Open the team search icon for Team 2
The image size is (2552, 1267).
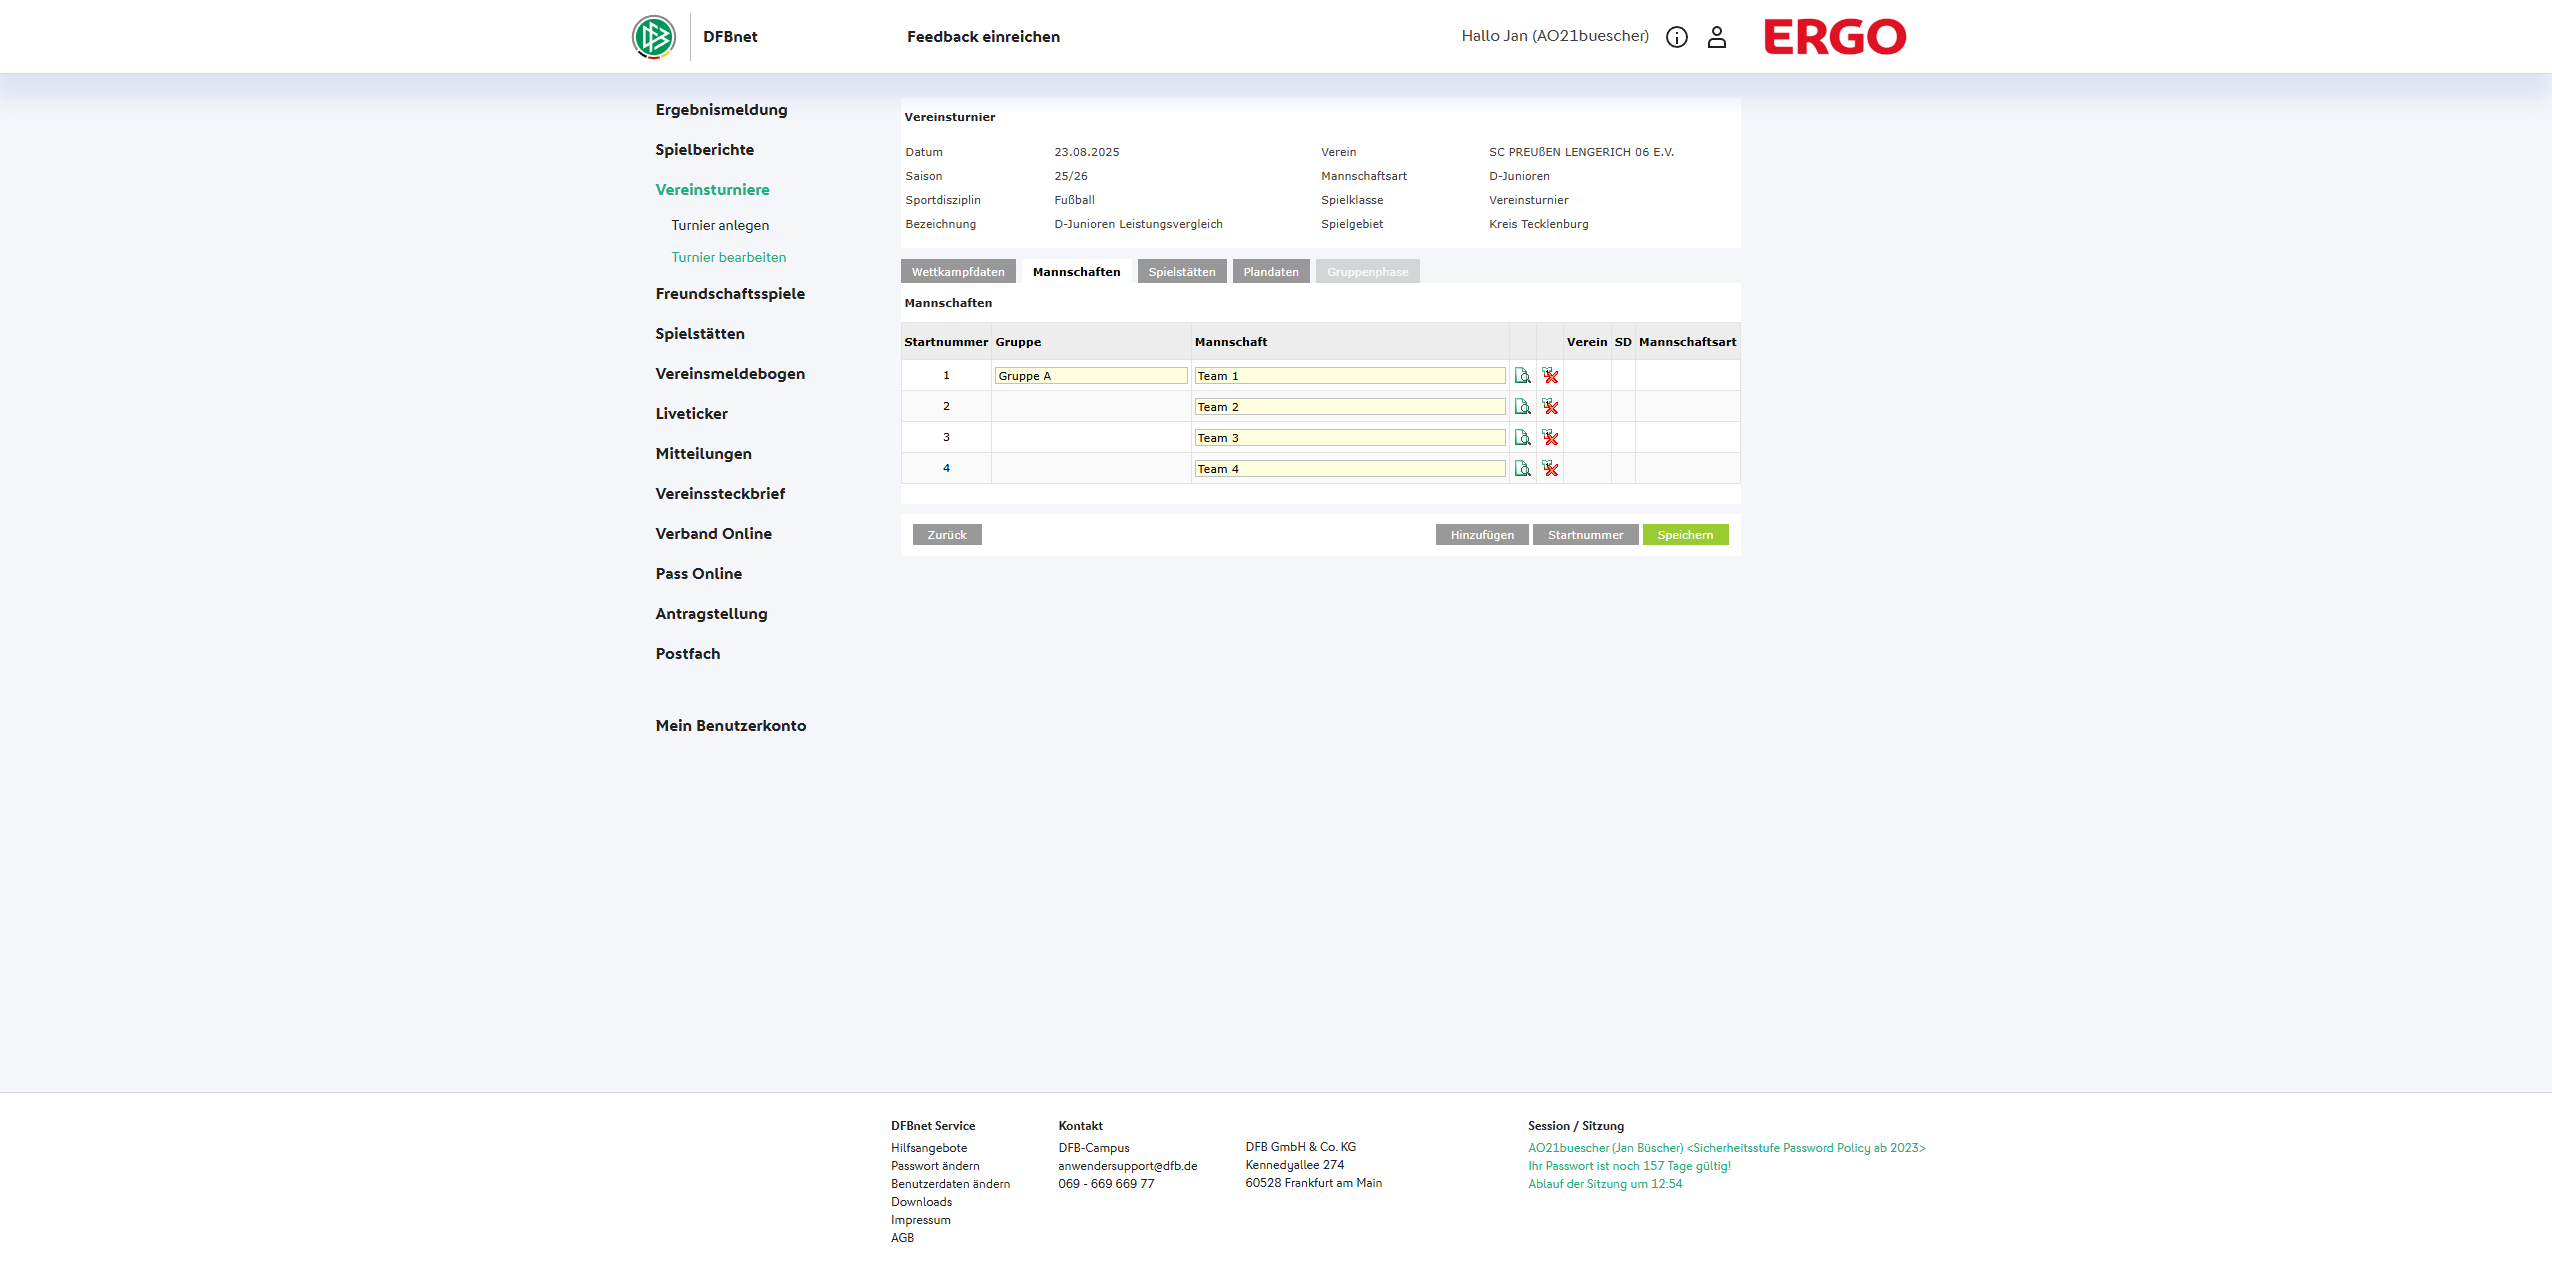click(1522, 407)
